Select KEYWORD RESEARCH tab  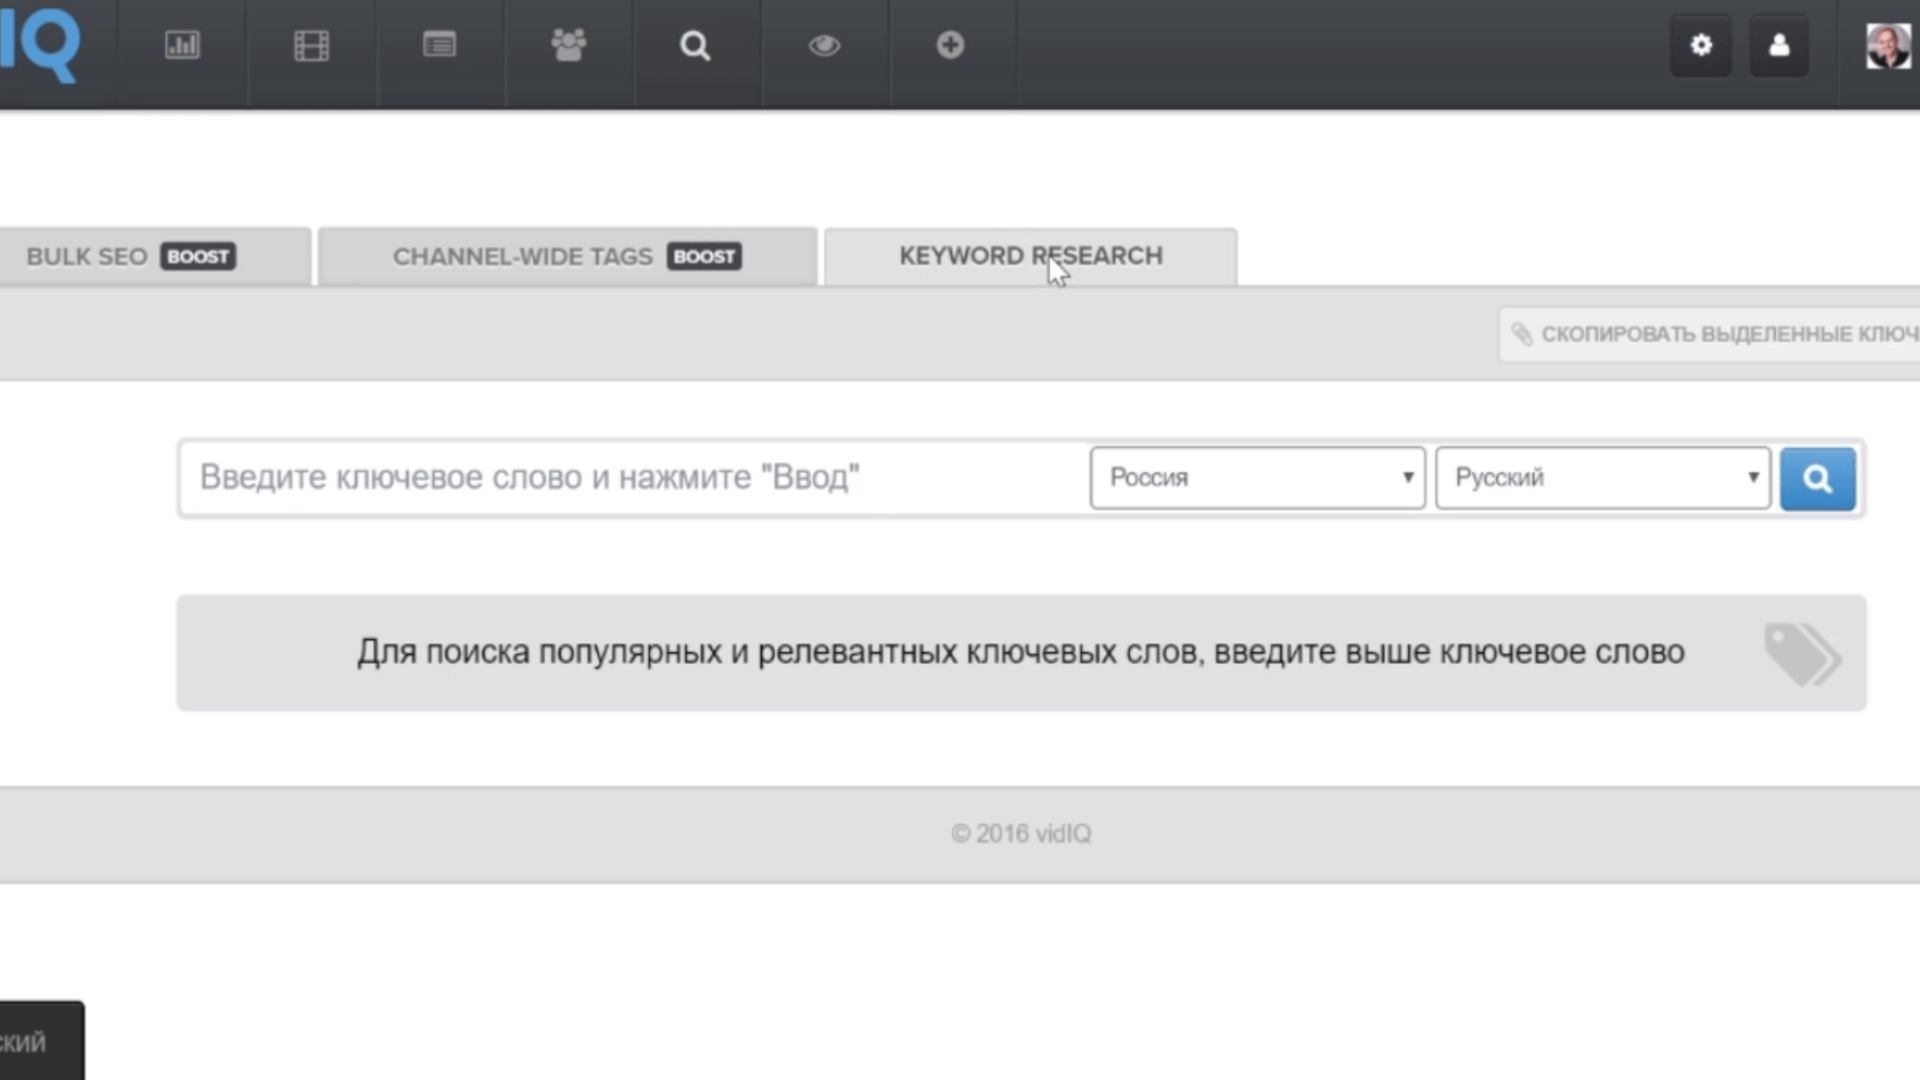(x=1031, y=255)
